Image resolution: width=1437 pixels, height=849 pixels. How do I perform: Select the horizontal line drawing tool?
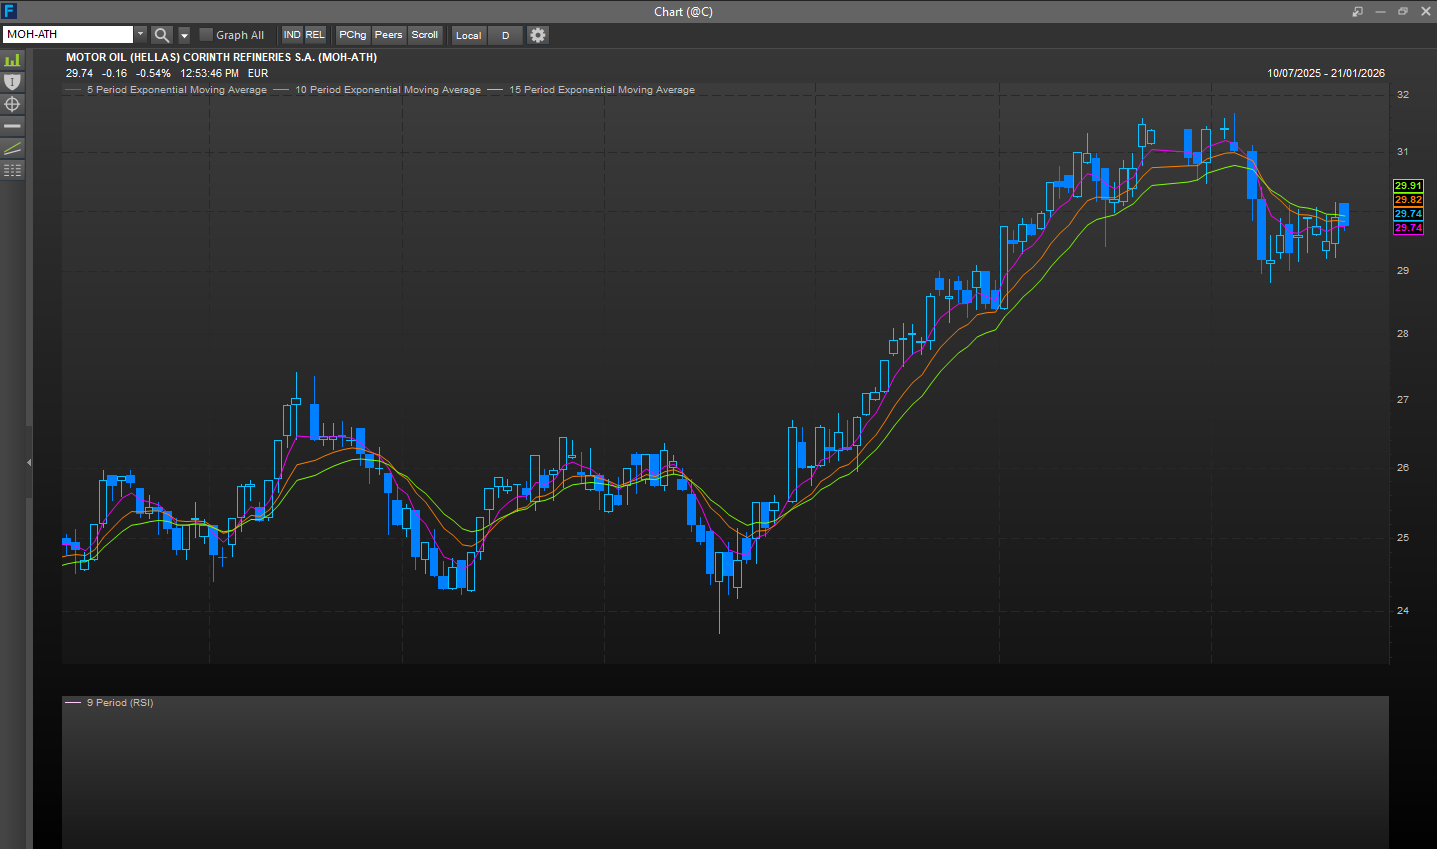point(12,126)
